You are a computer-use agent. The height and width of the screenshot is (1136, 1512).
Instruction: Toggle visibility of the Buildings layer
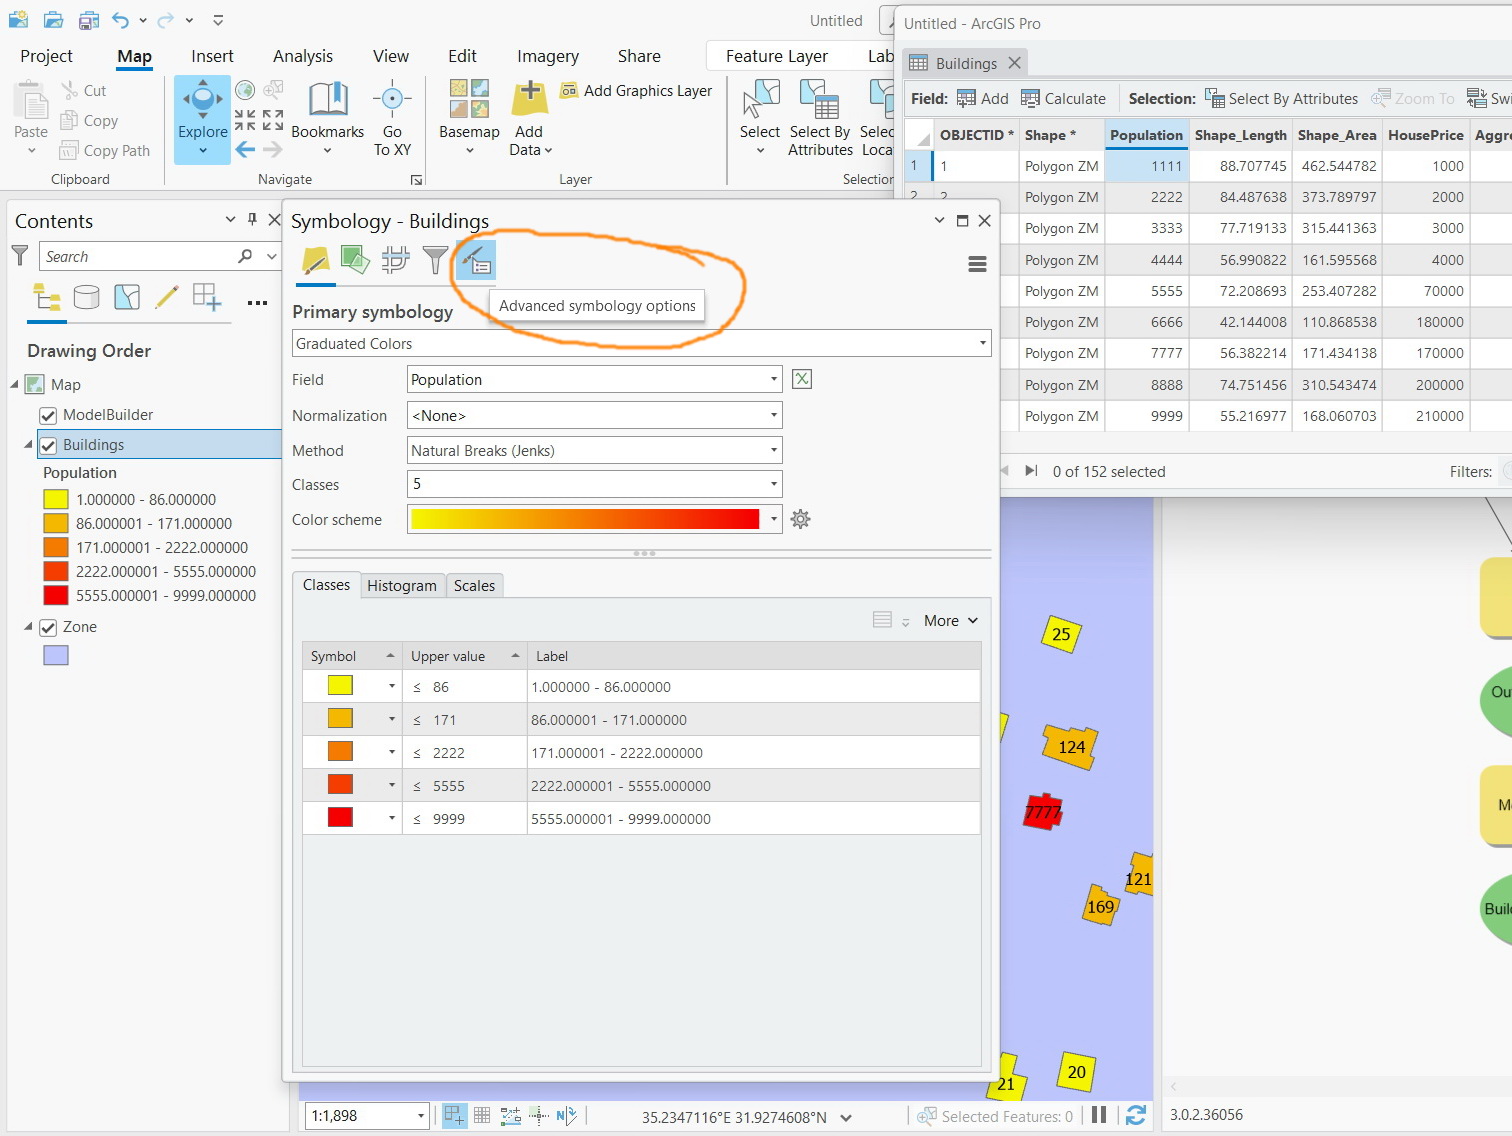point(47,444)
